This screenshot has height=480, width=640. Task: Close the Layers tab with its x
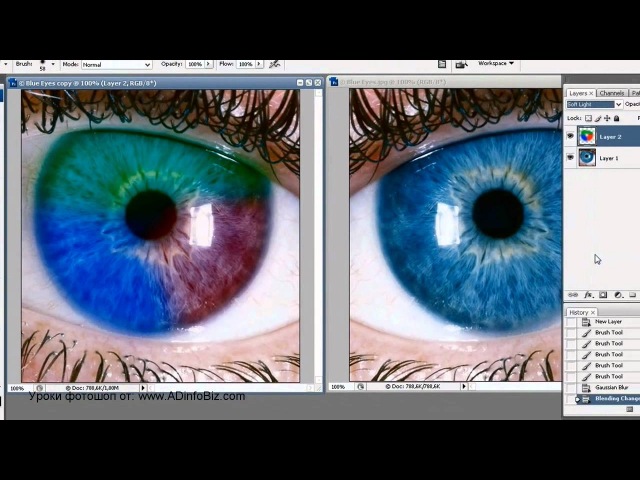[591, 93]
